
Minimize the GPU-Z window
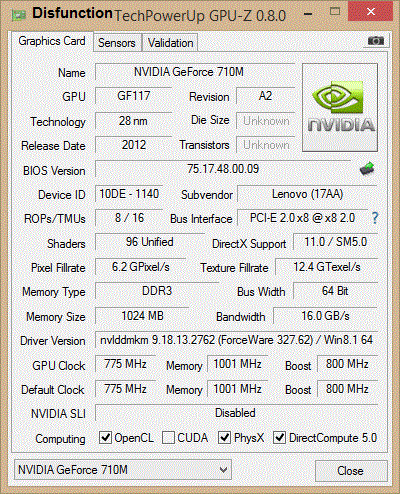coord(308,14)
